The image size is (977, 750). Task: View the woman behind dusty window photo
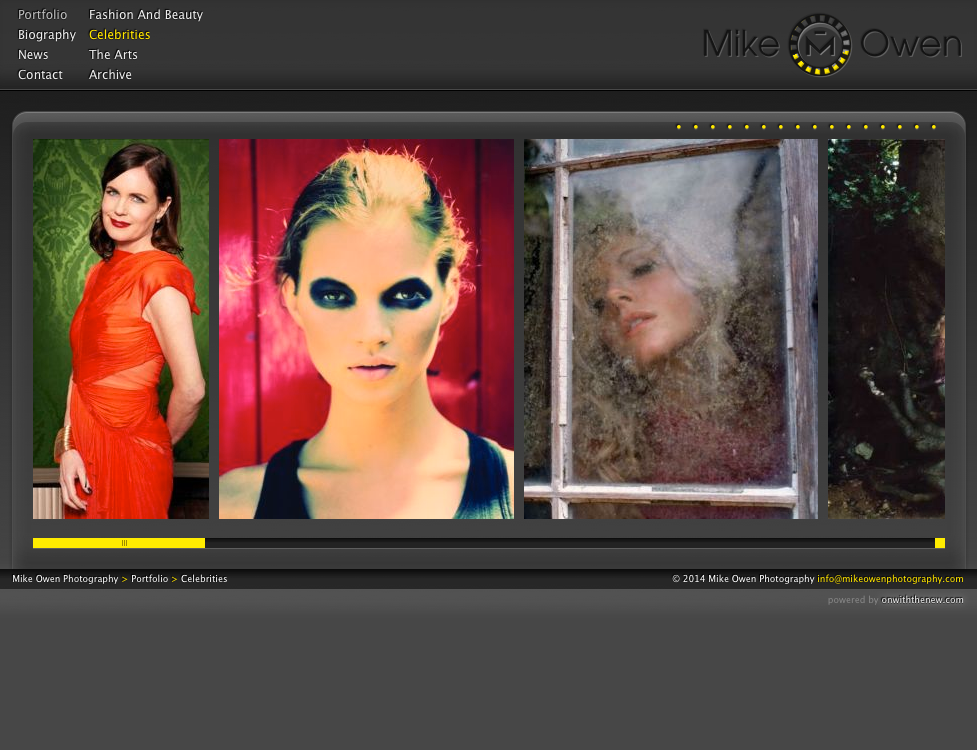(x=670, y=329)
